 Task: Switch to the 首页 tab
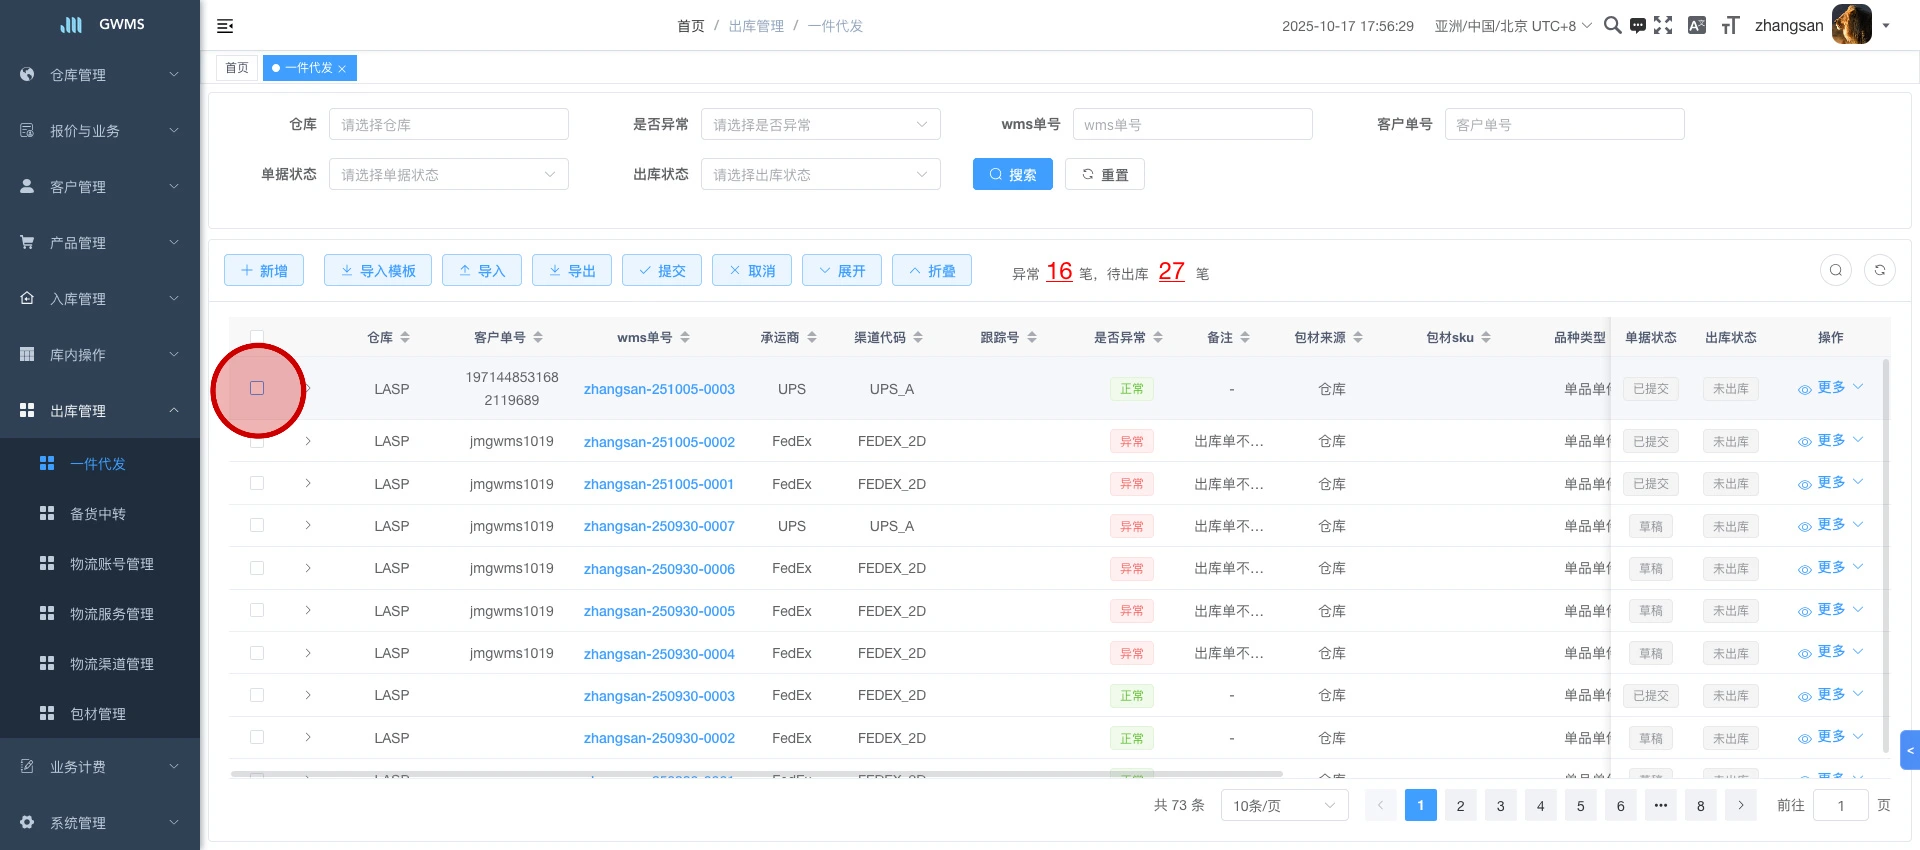pos(237,68)
